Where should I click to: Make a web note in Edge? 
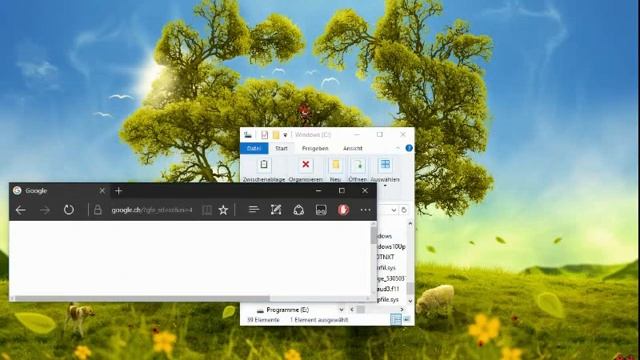[276, 210]
